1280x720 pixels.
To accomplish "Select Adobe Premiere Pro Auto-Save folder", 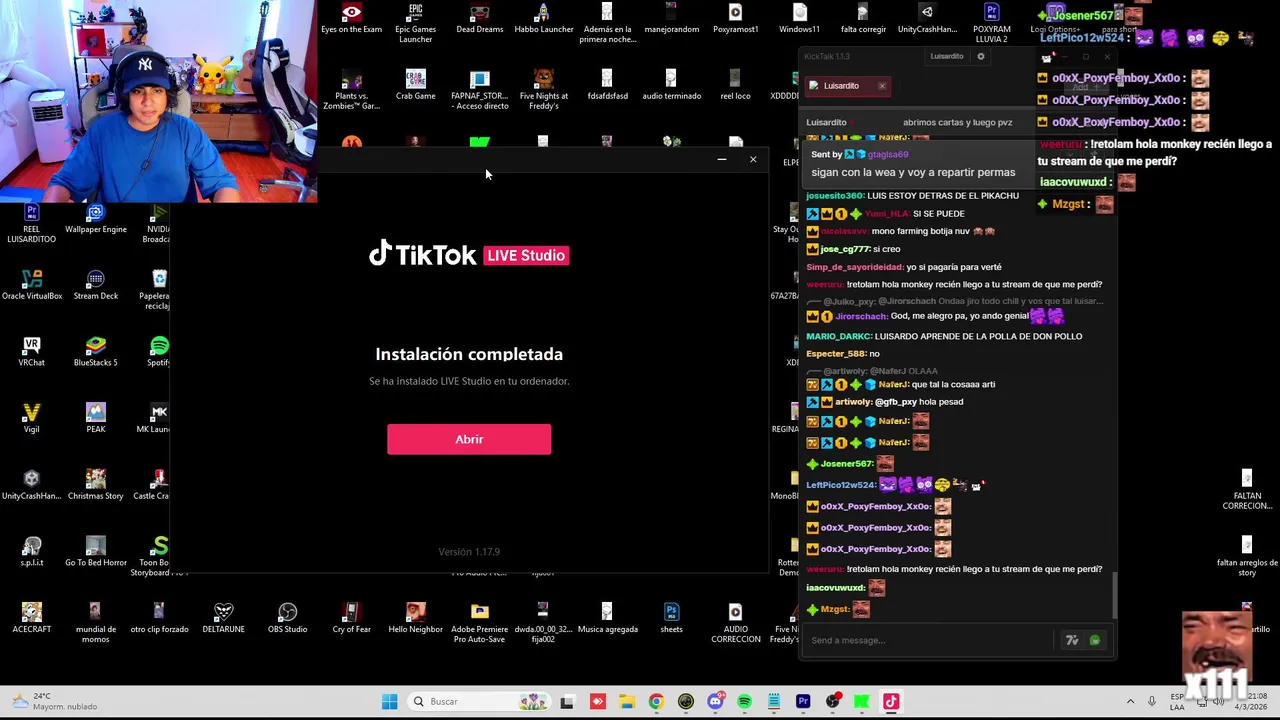I will [480, 623].
